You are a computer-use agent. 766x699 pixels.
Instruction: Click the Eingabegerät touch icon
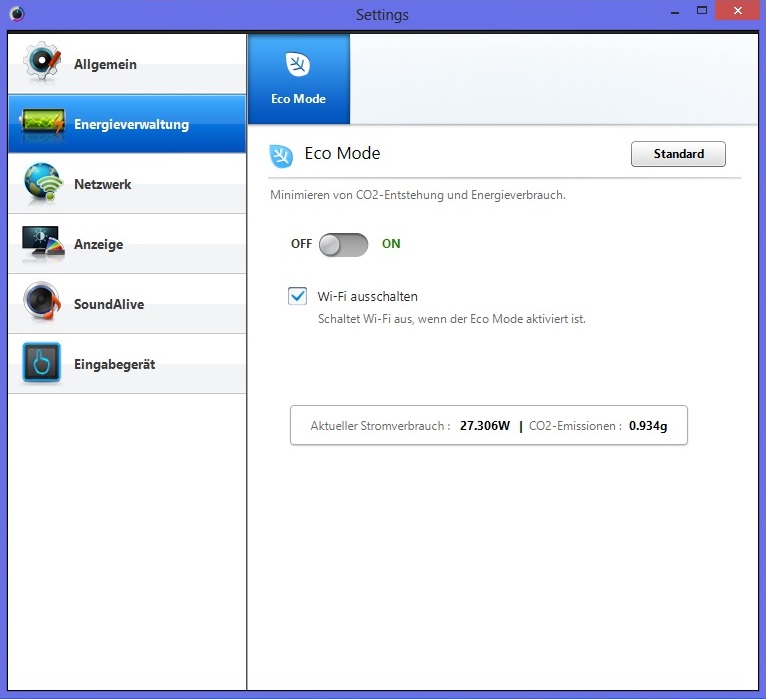click(x=42, y=362)
